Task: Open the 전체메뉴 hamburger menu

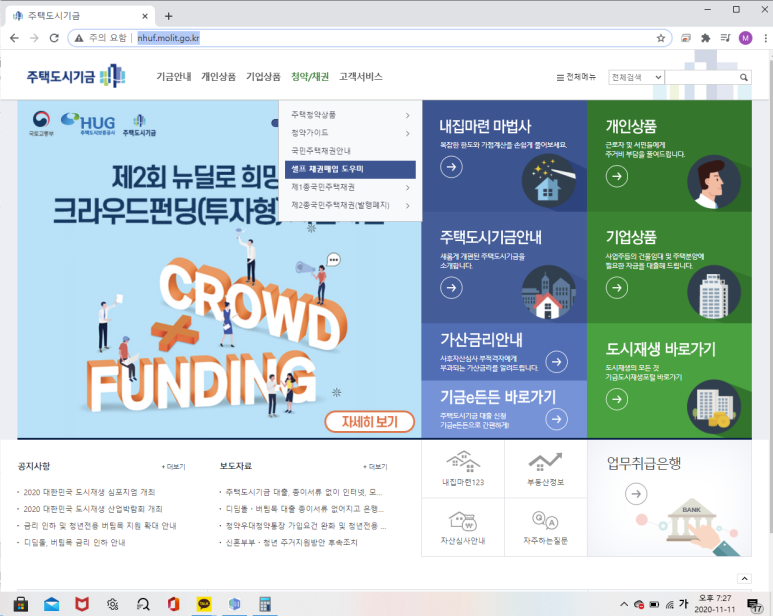Action: point(576,77)
